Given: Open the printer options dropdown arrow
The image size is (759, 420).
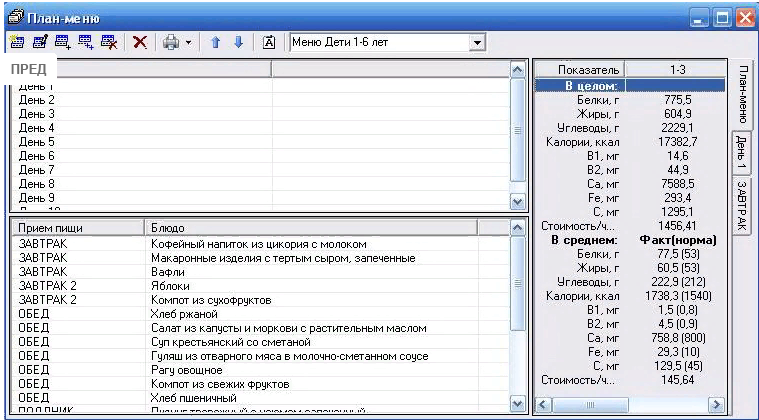Looking at the screenshot, I should (187, 43).
